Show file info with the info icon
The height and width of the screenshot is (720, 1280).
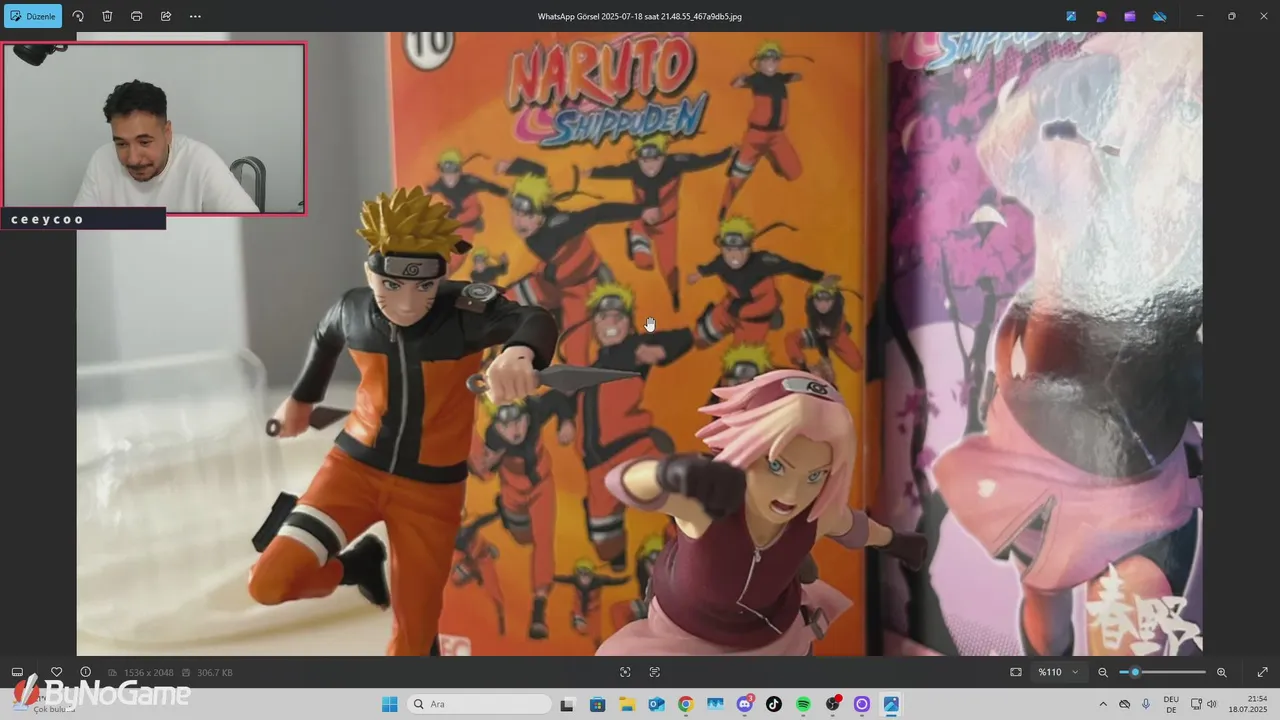(86, 672)
